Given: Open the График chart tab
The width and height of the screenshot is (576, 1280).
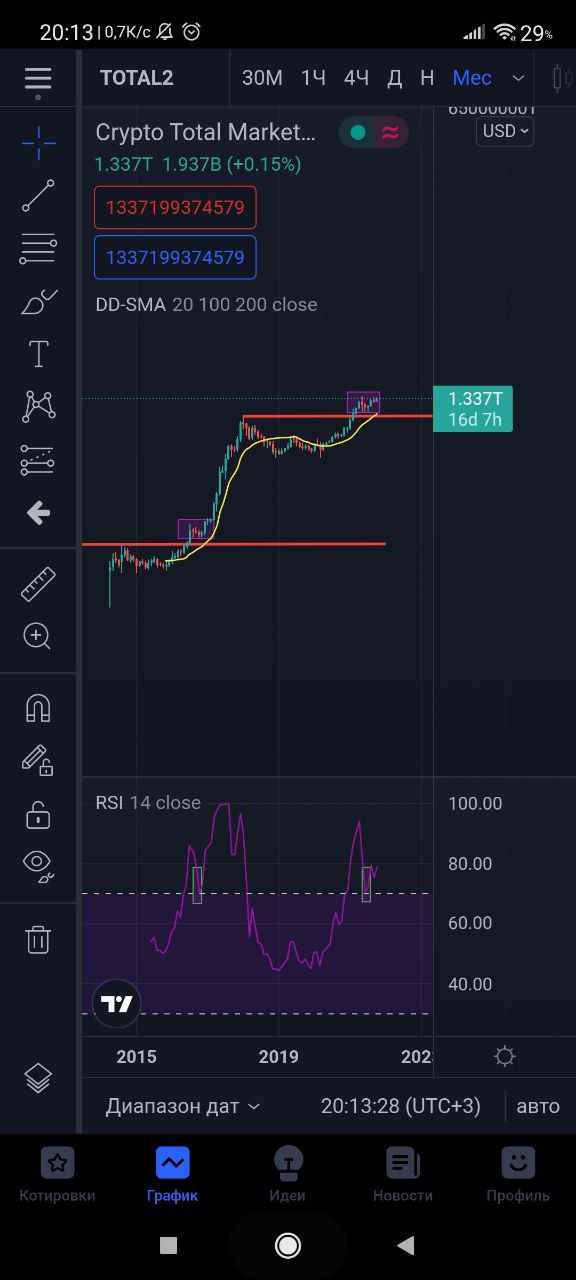Looking at the screenshot, I should (172, 1174).
